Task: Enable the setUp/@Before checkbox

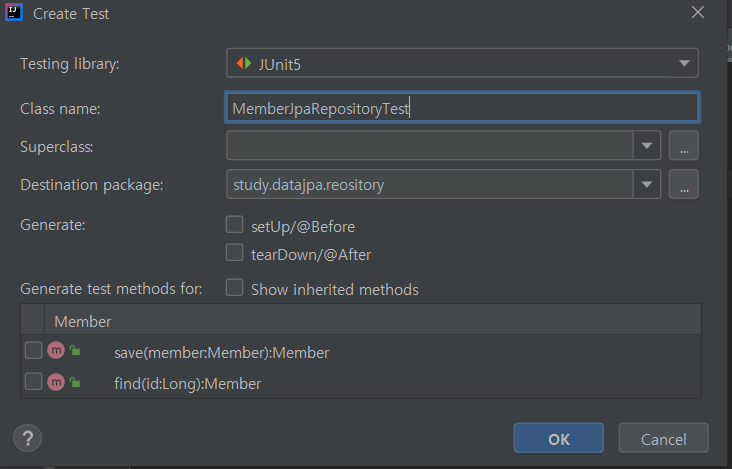Action: (235, 224)
